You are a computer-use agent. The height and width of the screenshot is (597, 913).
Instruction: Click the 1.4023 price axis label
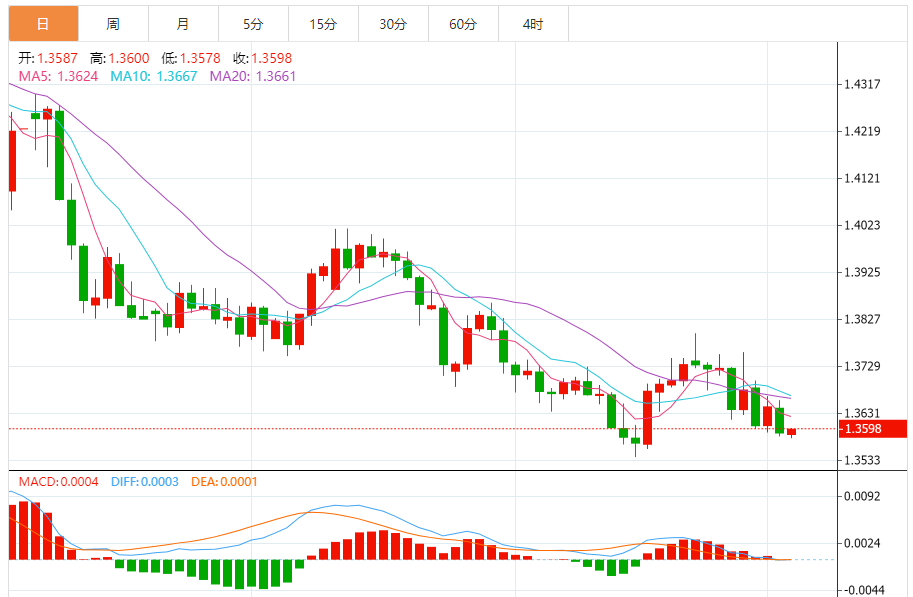click(862, 225)
